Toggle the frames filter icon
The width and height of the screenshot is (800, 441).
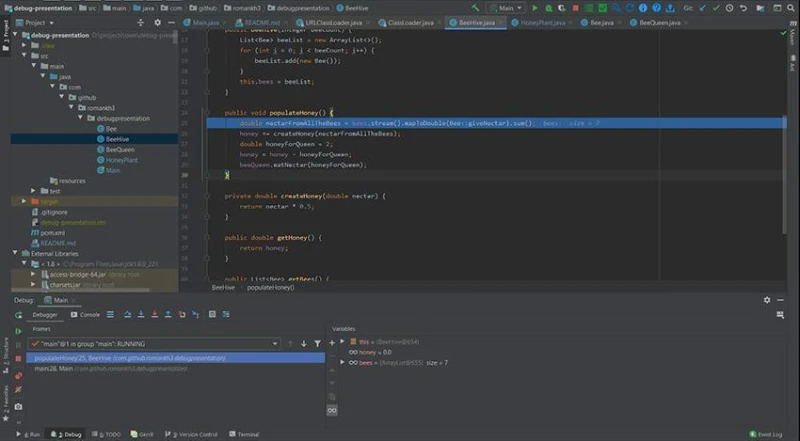[x=319, y=343]
